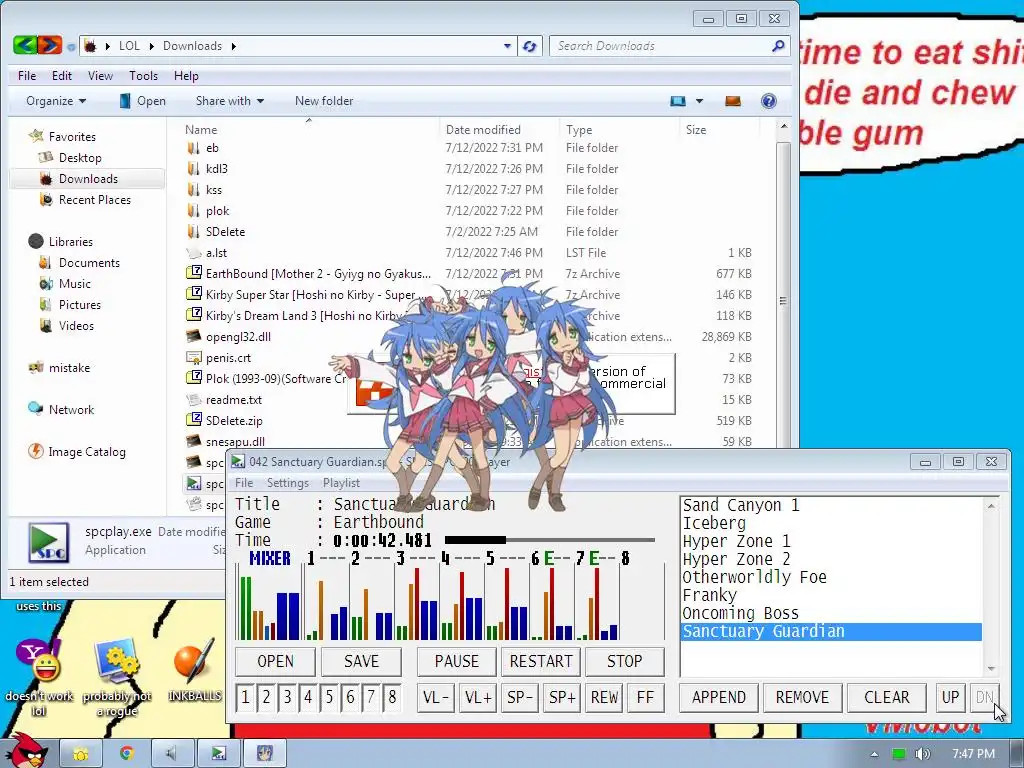Image resolution: width=1024 pixels, height=768 pixels.
Task: Click the playlist scrollbar down arrow
Action: click(x=991, y=669)
